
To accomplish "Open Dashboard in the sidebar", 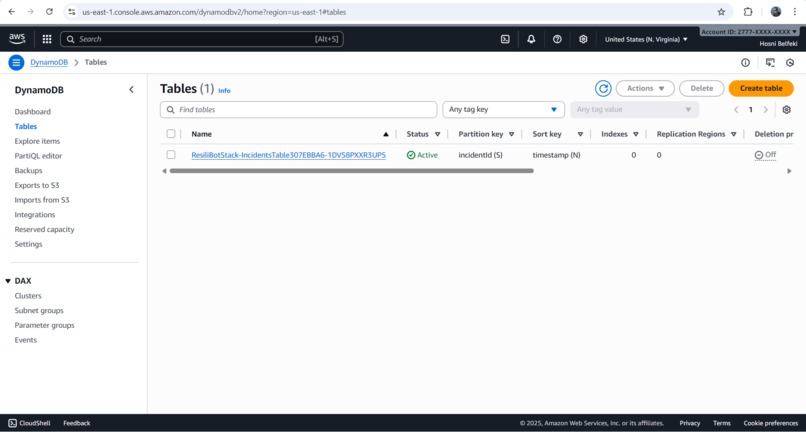I will click(x=32, y=112).
